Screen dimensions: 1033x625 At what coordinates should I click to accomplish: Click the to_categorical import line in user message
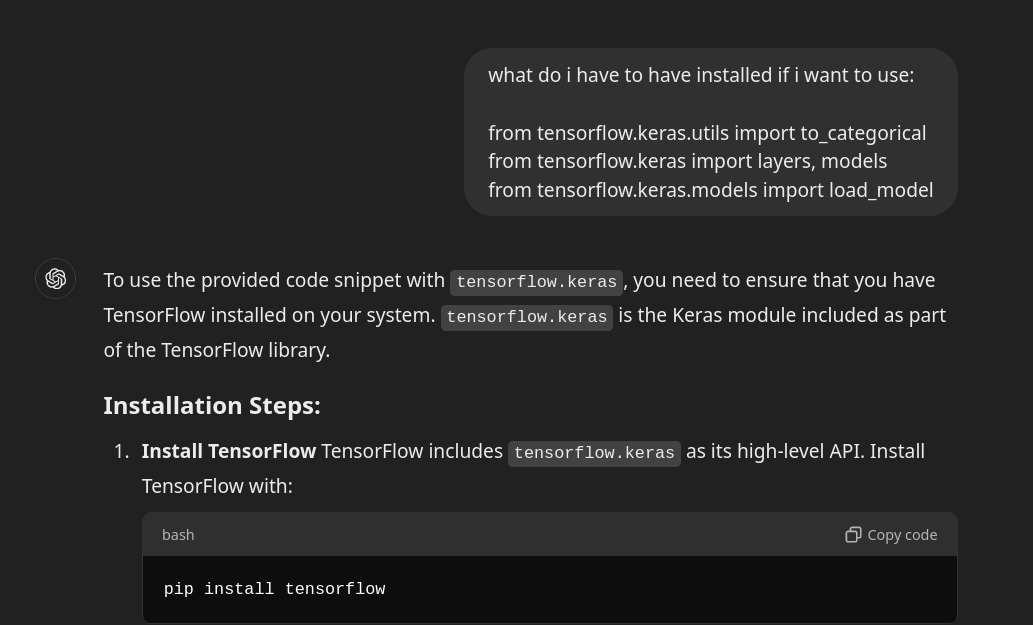coord(707,132)
